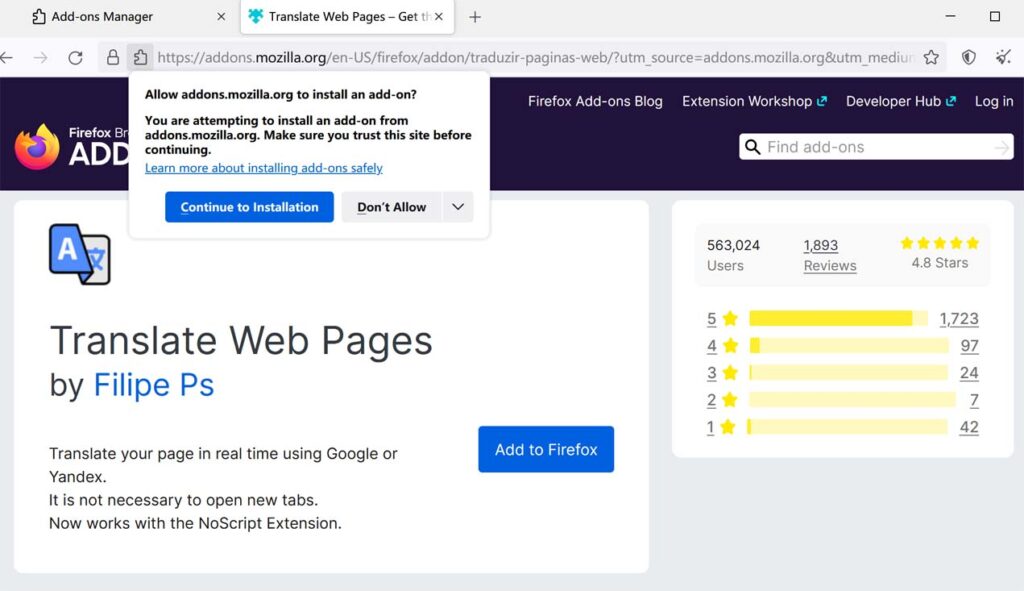
Task: Open a new tab with the plus button
Action: [x=475, y=17]
